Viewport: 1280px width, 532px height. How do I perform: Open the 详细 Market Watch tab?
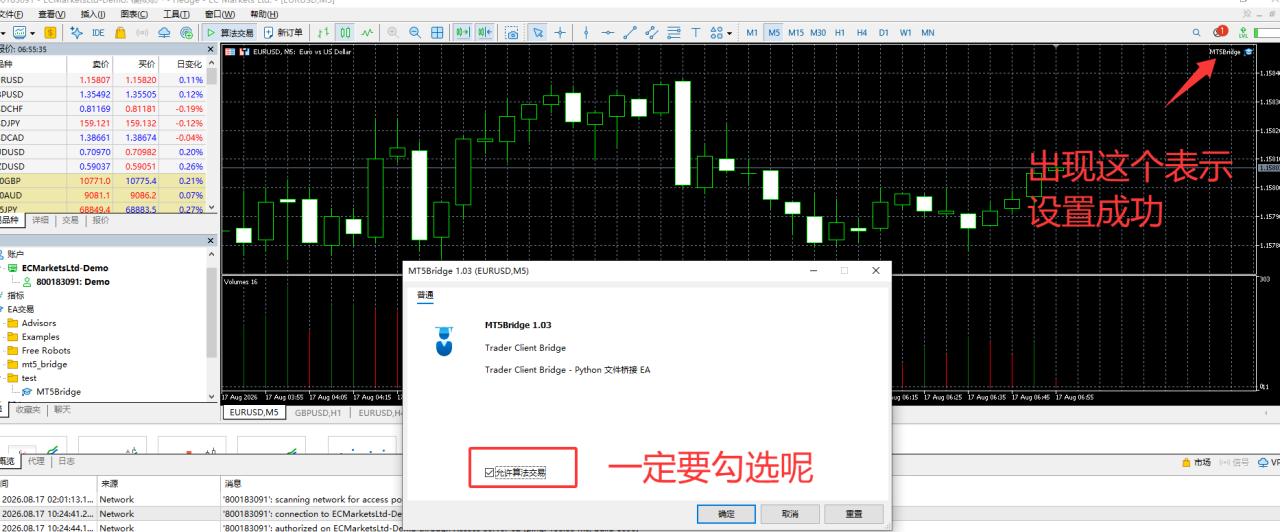click(x=41, y=220)
